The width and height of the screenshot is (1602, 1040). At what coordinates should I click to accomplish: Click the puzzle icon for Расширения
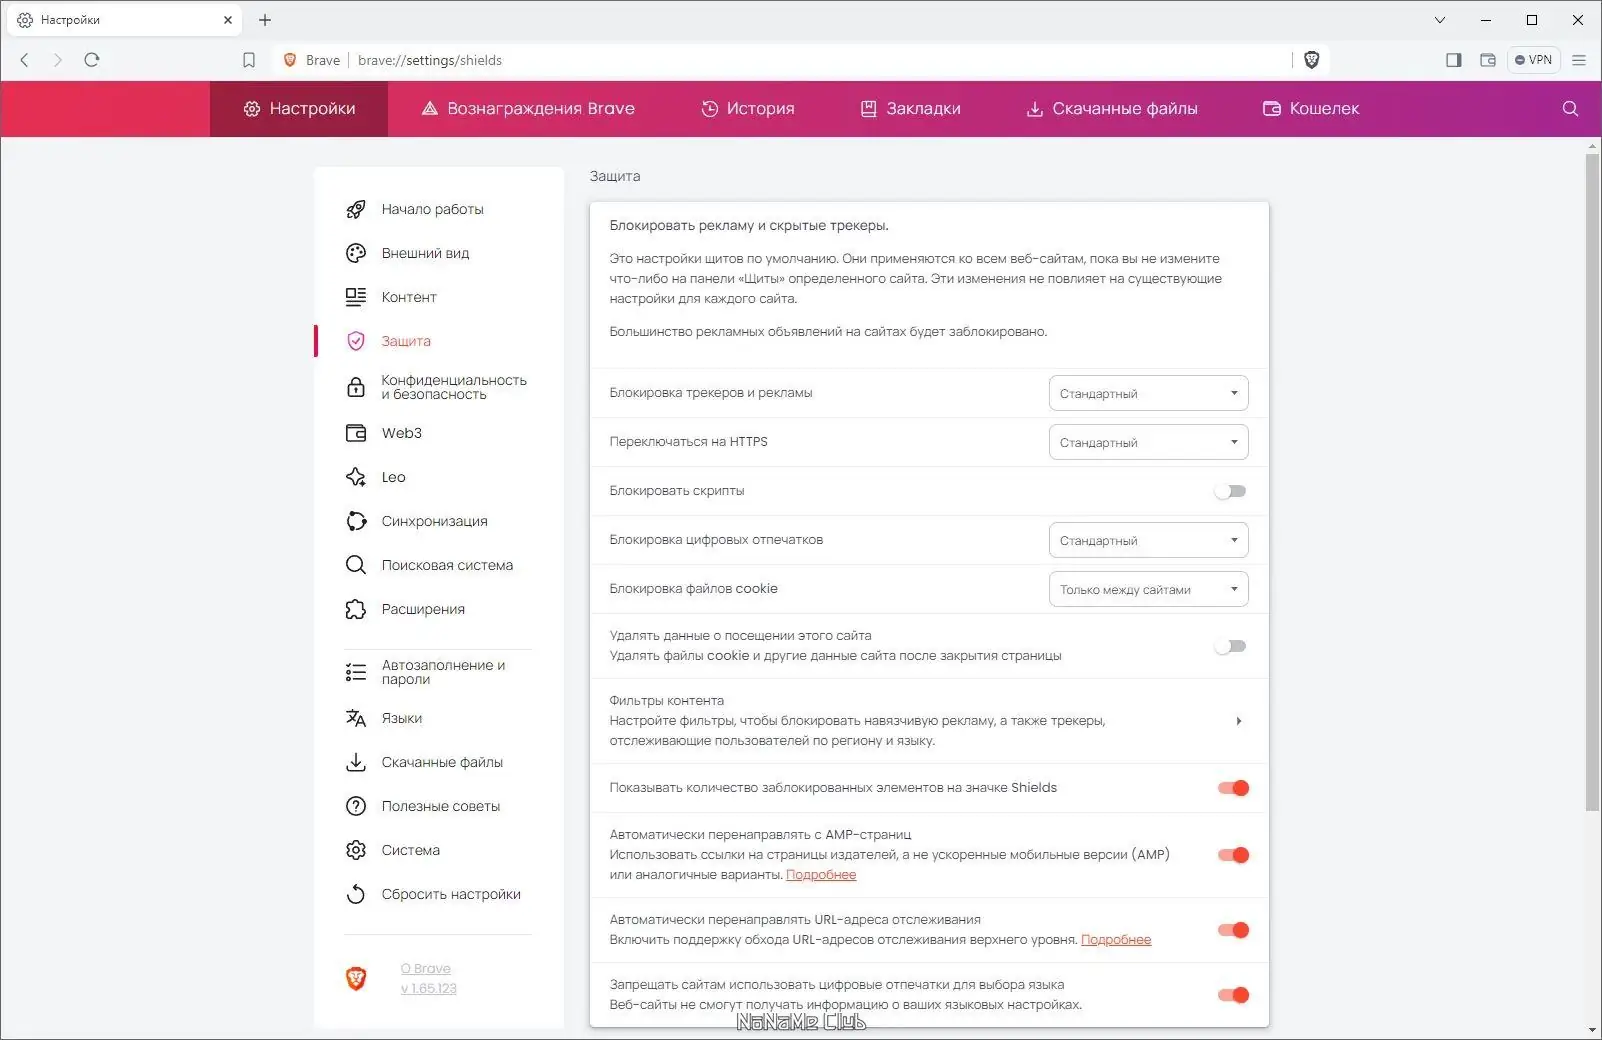(x=356, y=609)
